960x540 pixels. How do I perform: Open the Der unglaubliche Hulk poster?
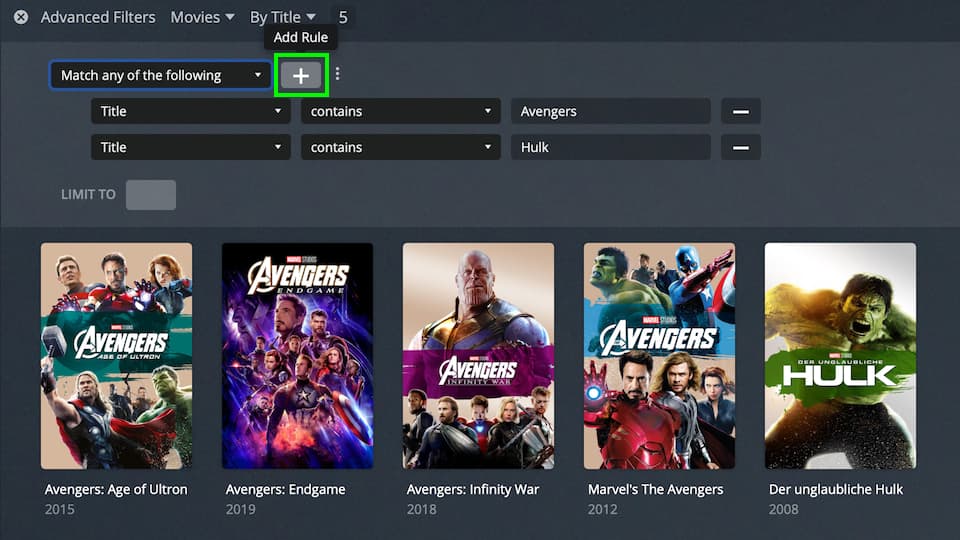(x=841, y=356)
